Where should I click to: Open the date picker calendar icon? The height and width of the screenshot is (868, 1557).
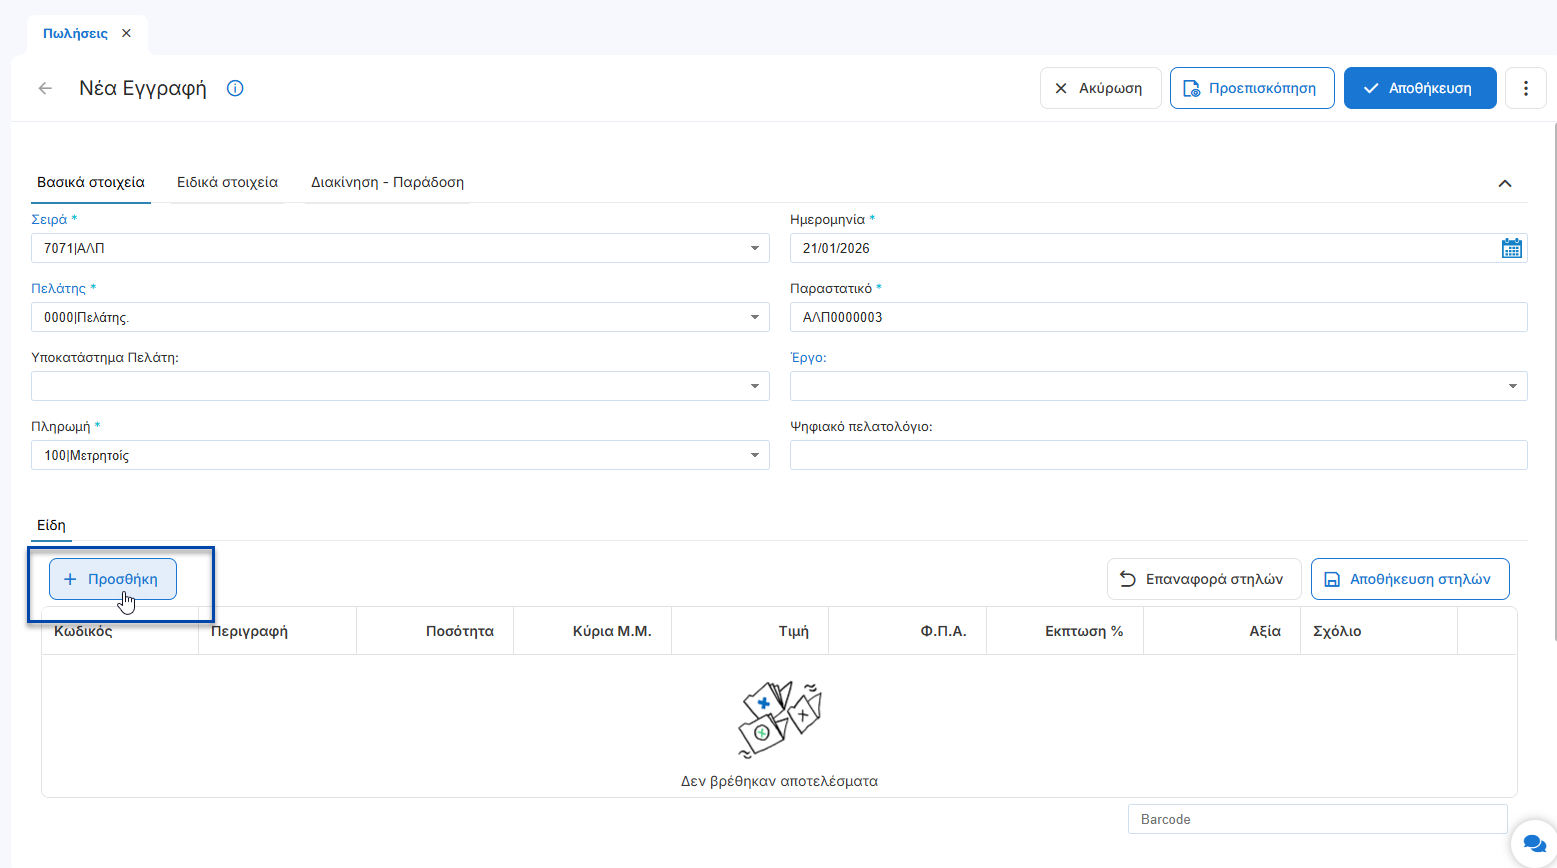[x=1511, y=248]
